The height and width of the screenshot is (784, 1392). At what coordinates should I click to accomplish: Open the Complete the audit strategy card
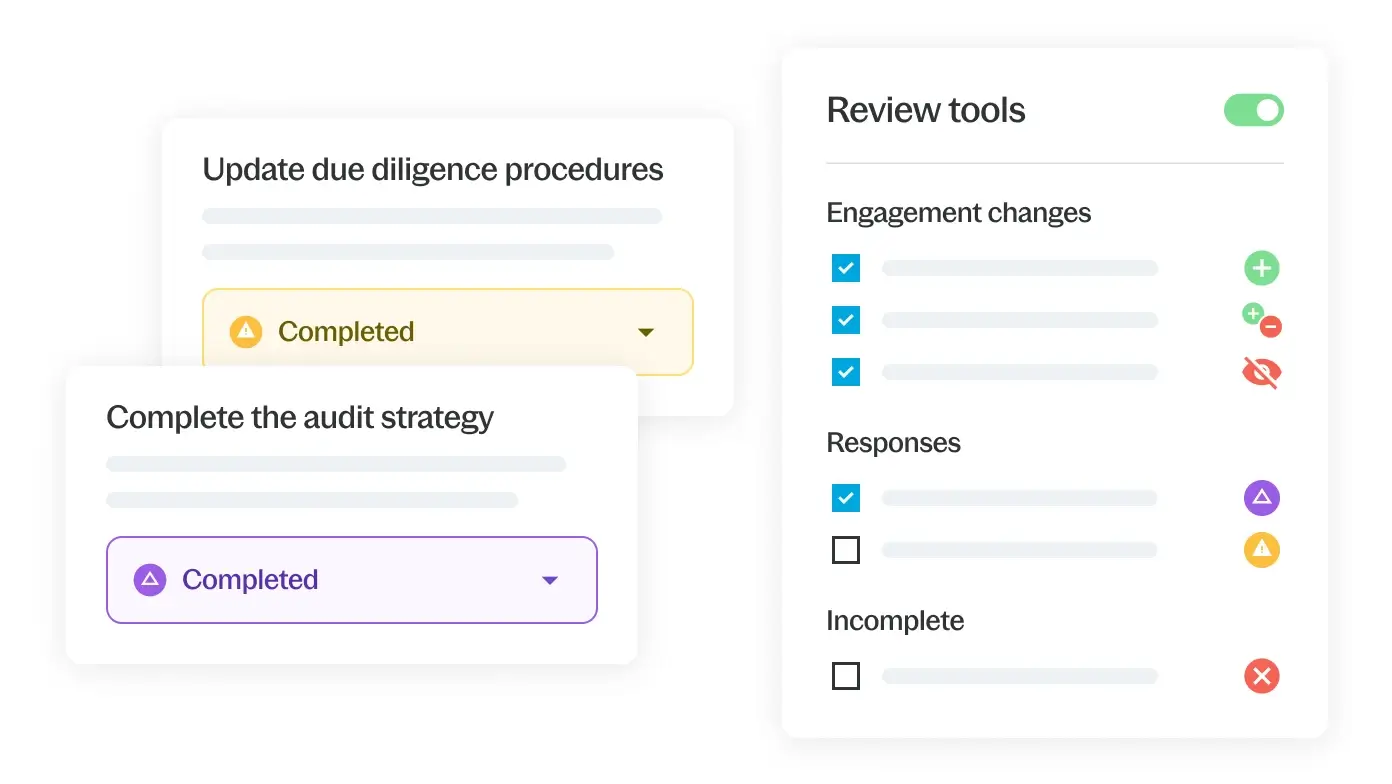point(300,417)
